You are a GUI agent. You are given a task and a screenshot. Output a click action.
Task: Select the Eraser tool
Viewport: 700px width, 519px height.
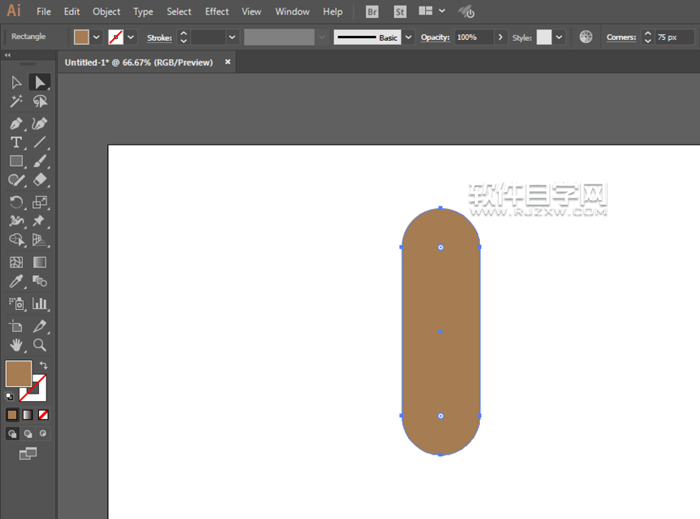coord(40,180)
